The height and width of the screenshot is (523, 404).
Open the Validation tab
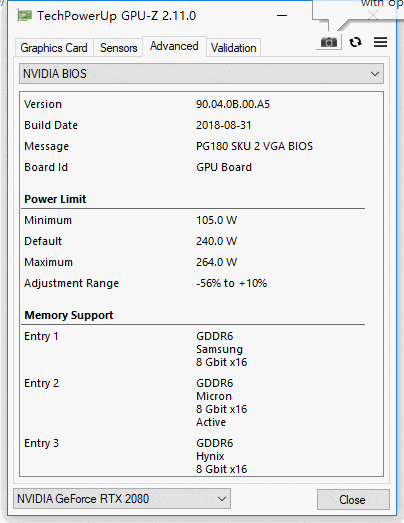click(234, 48)
